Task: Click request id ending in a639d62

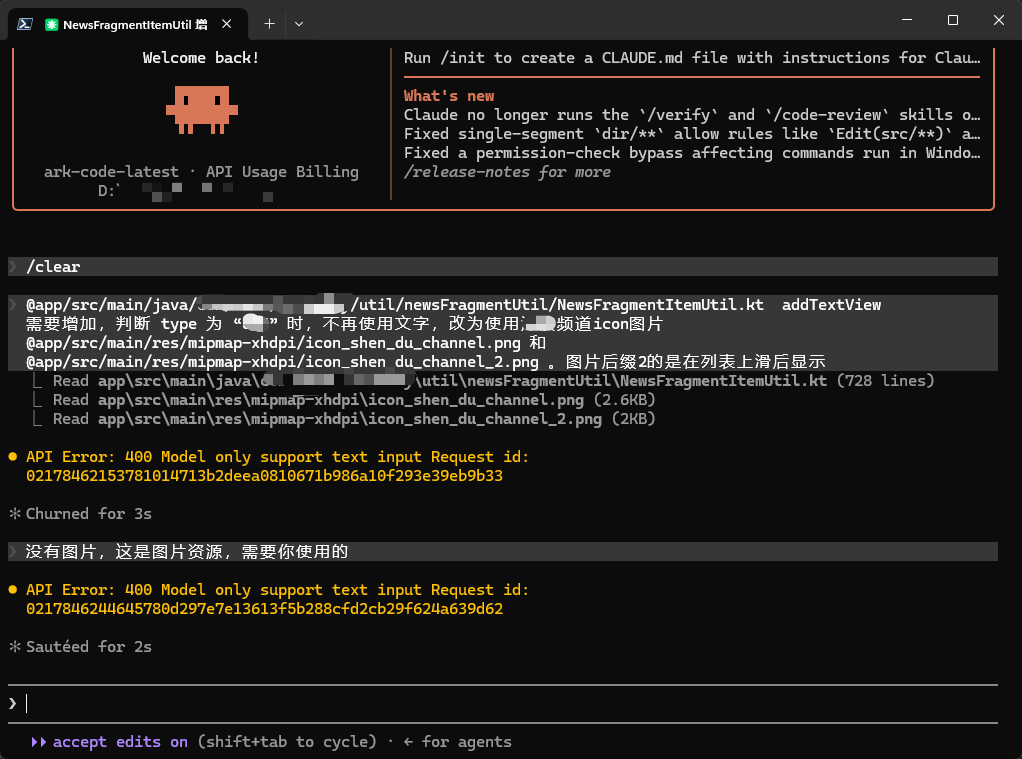Action: coord(264,609)
